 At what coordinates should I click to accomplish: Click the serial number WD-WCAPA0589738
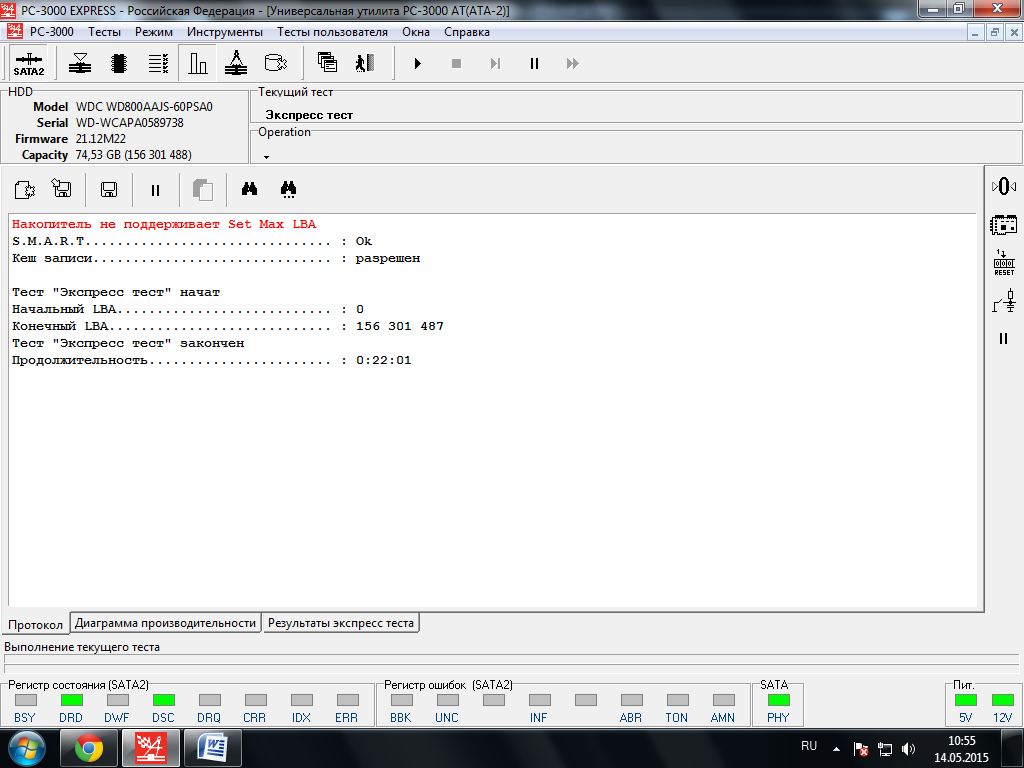pyautogui.click(x=129, y=123)
